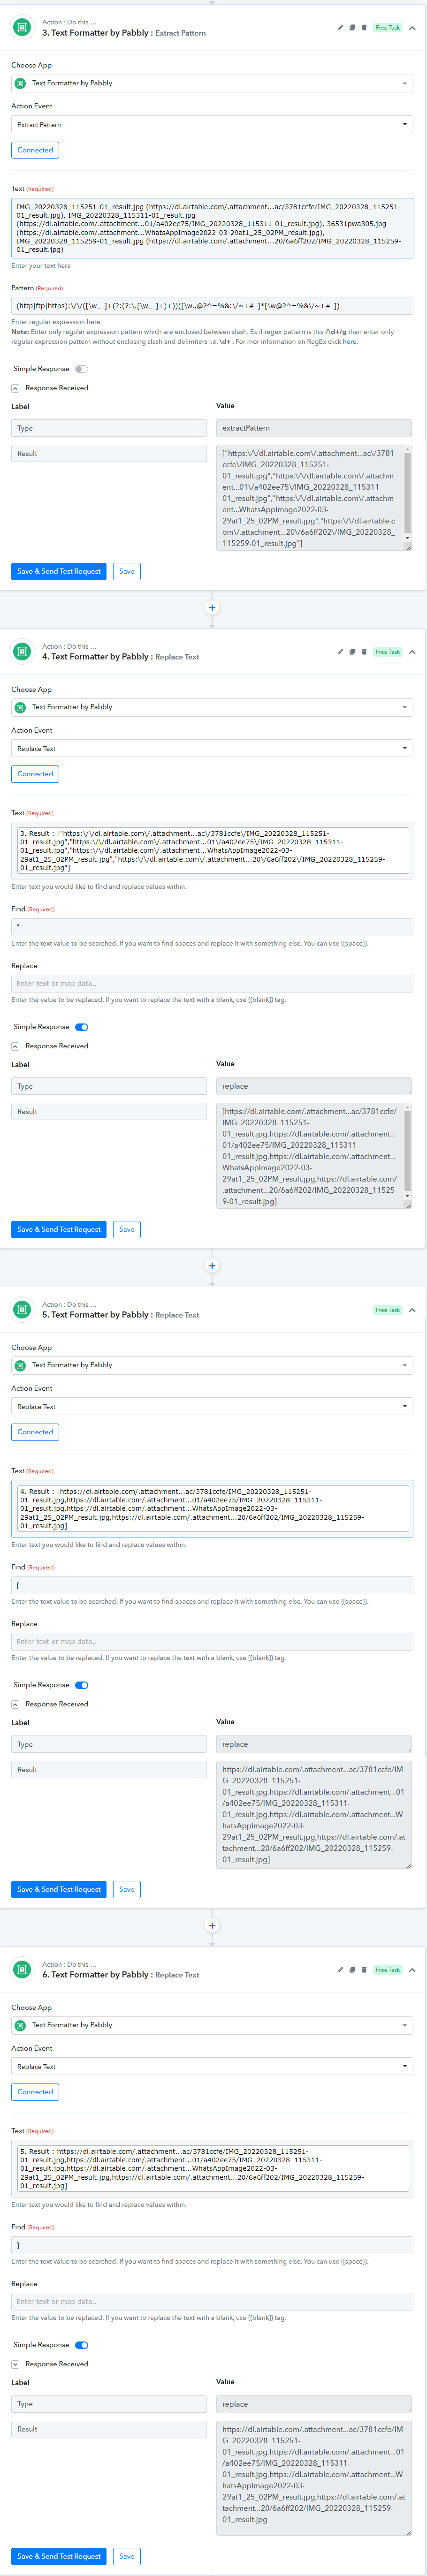Open Choose App dropdown in step 3
427x2576 pixels.
[212, 83]
